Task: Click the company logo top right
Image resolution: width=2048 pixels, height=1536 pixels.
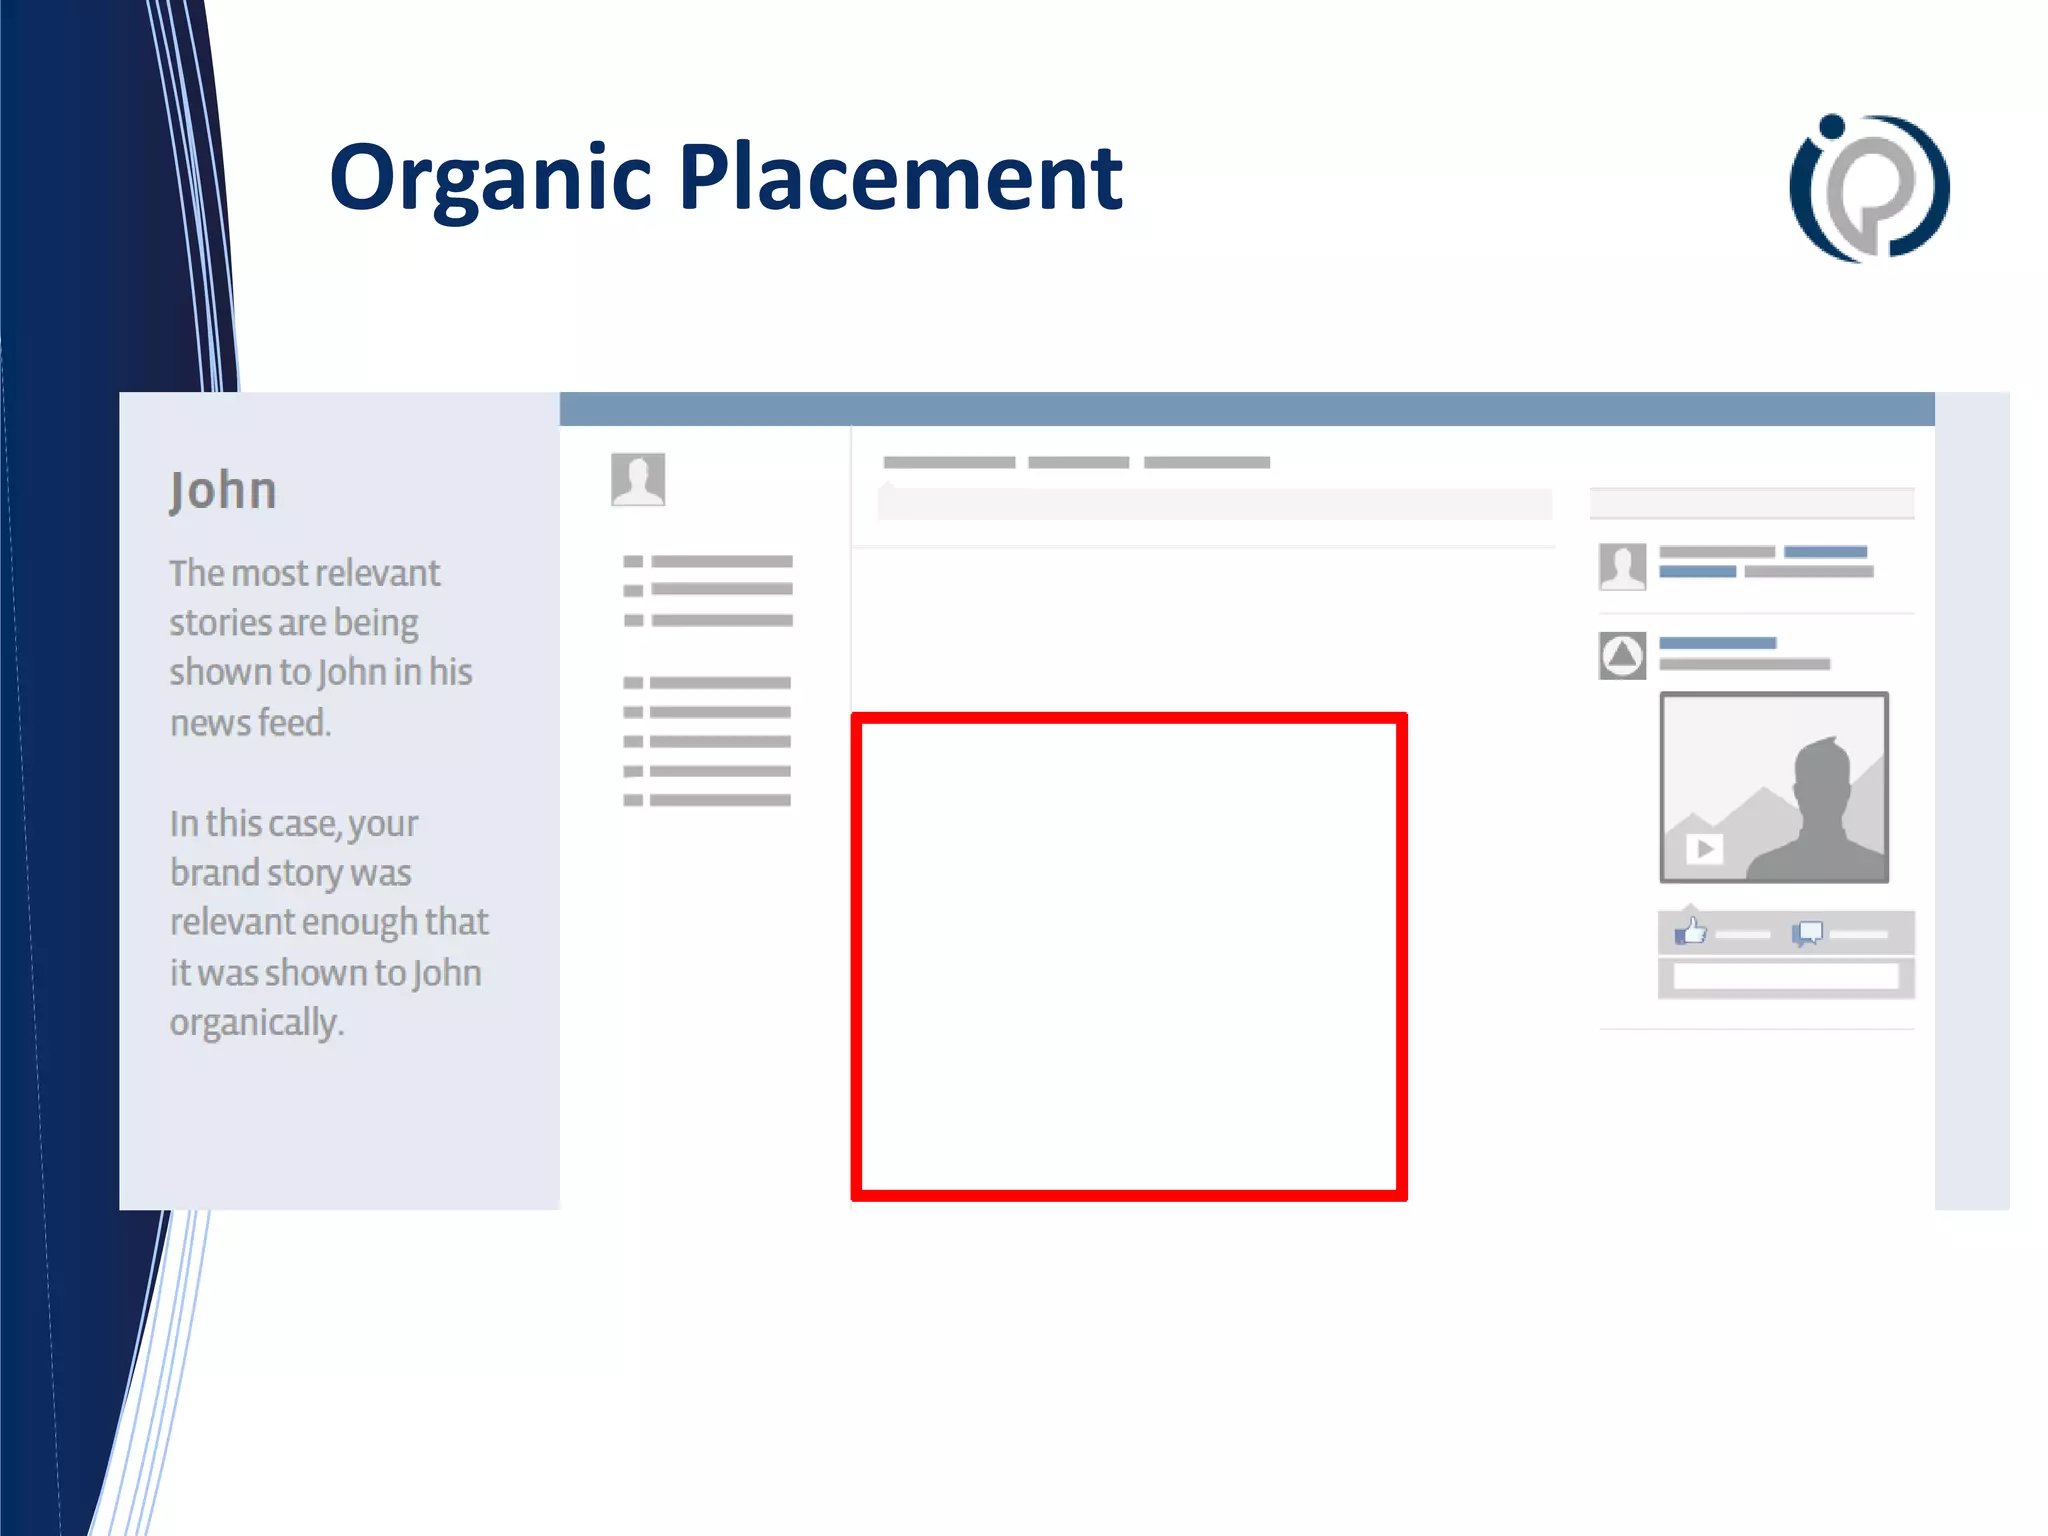Action: tap(1869, 188)
